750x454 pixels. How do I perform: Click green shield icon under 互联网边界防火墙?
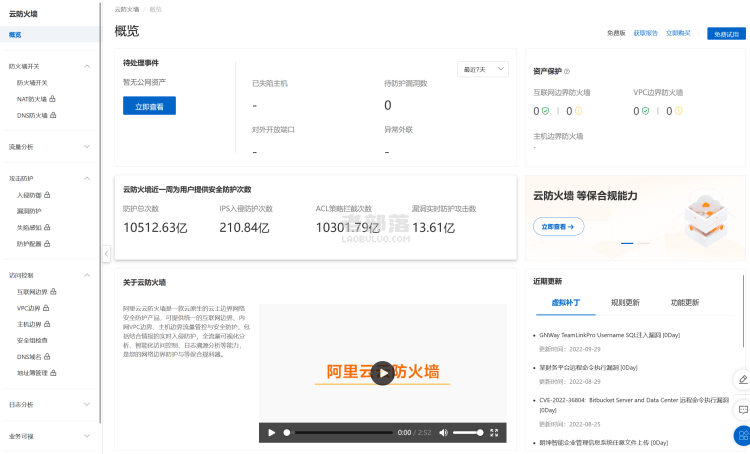point(545,111)
